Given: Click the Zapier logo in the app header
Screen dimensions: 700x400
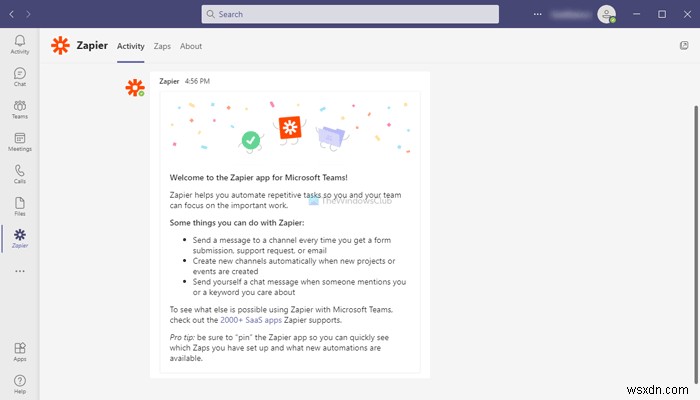Looking at the screenshot, I should click(60, 46).
